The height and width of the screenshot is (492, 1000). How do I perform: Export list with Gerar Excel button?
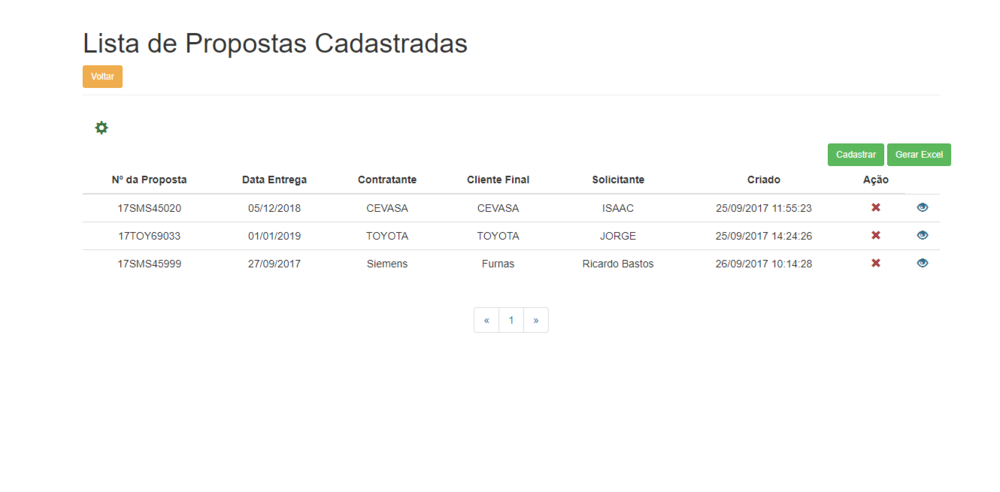[x=918, y=155]
